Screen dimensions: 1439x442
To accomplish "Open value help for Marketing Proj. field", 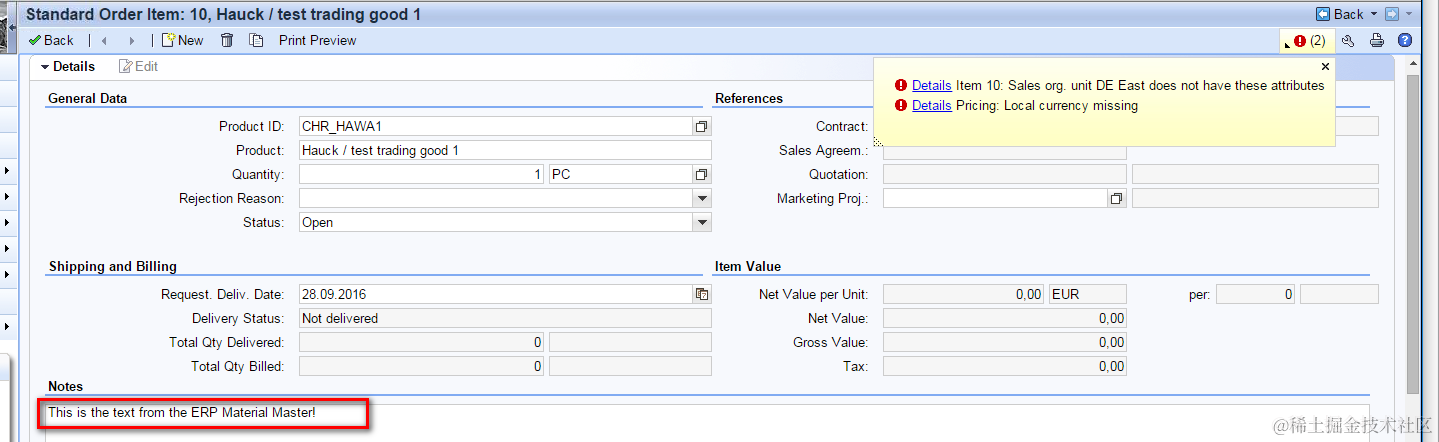I will (x=1116, y=199).
